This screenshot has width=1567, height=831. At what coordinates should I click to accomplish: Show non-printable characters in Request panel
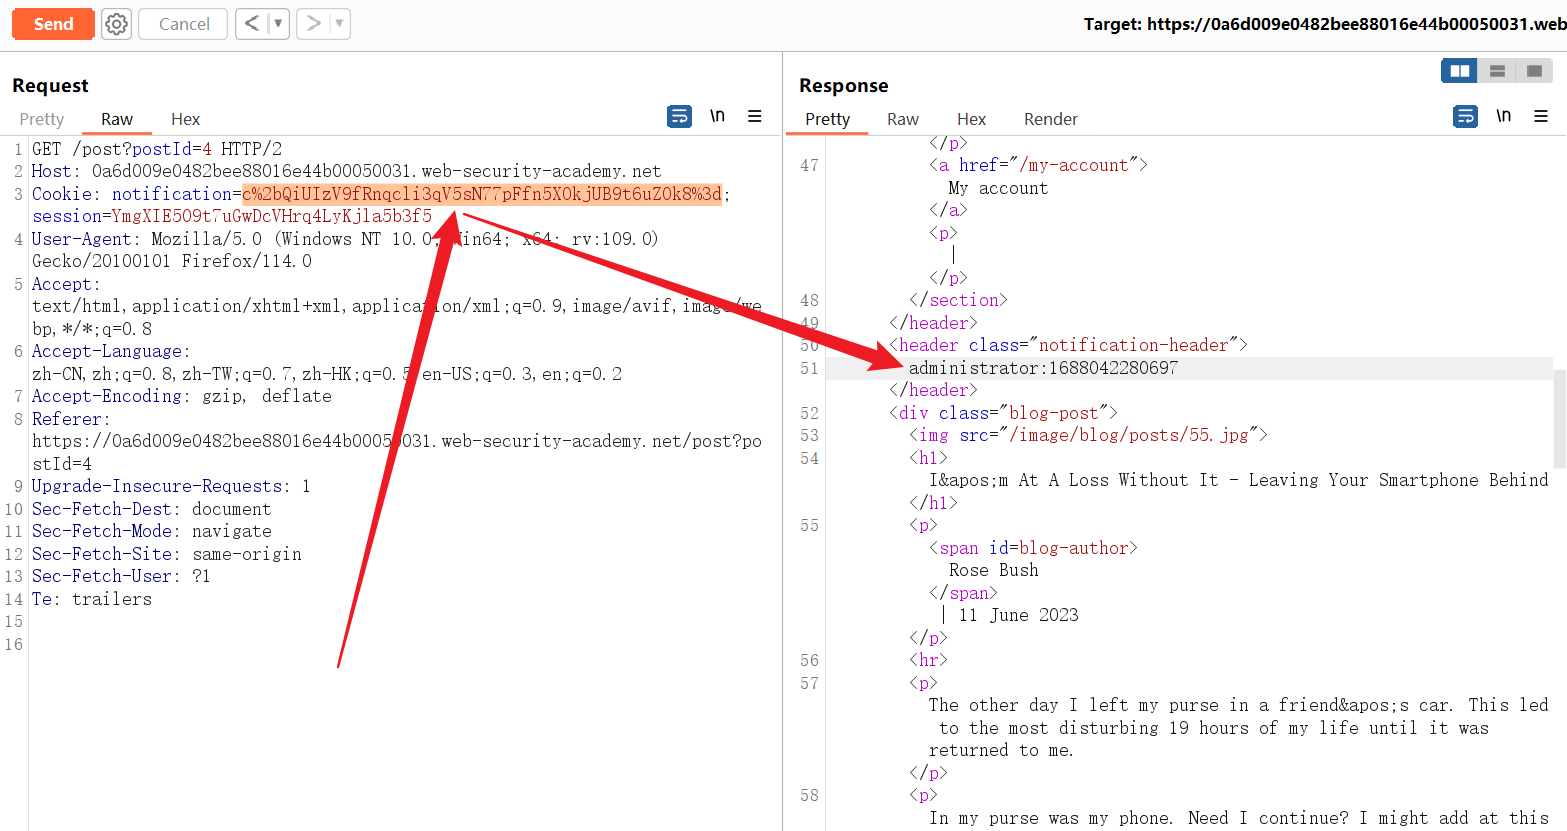717,116
